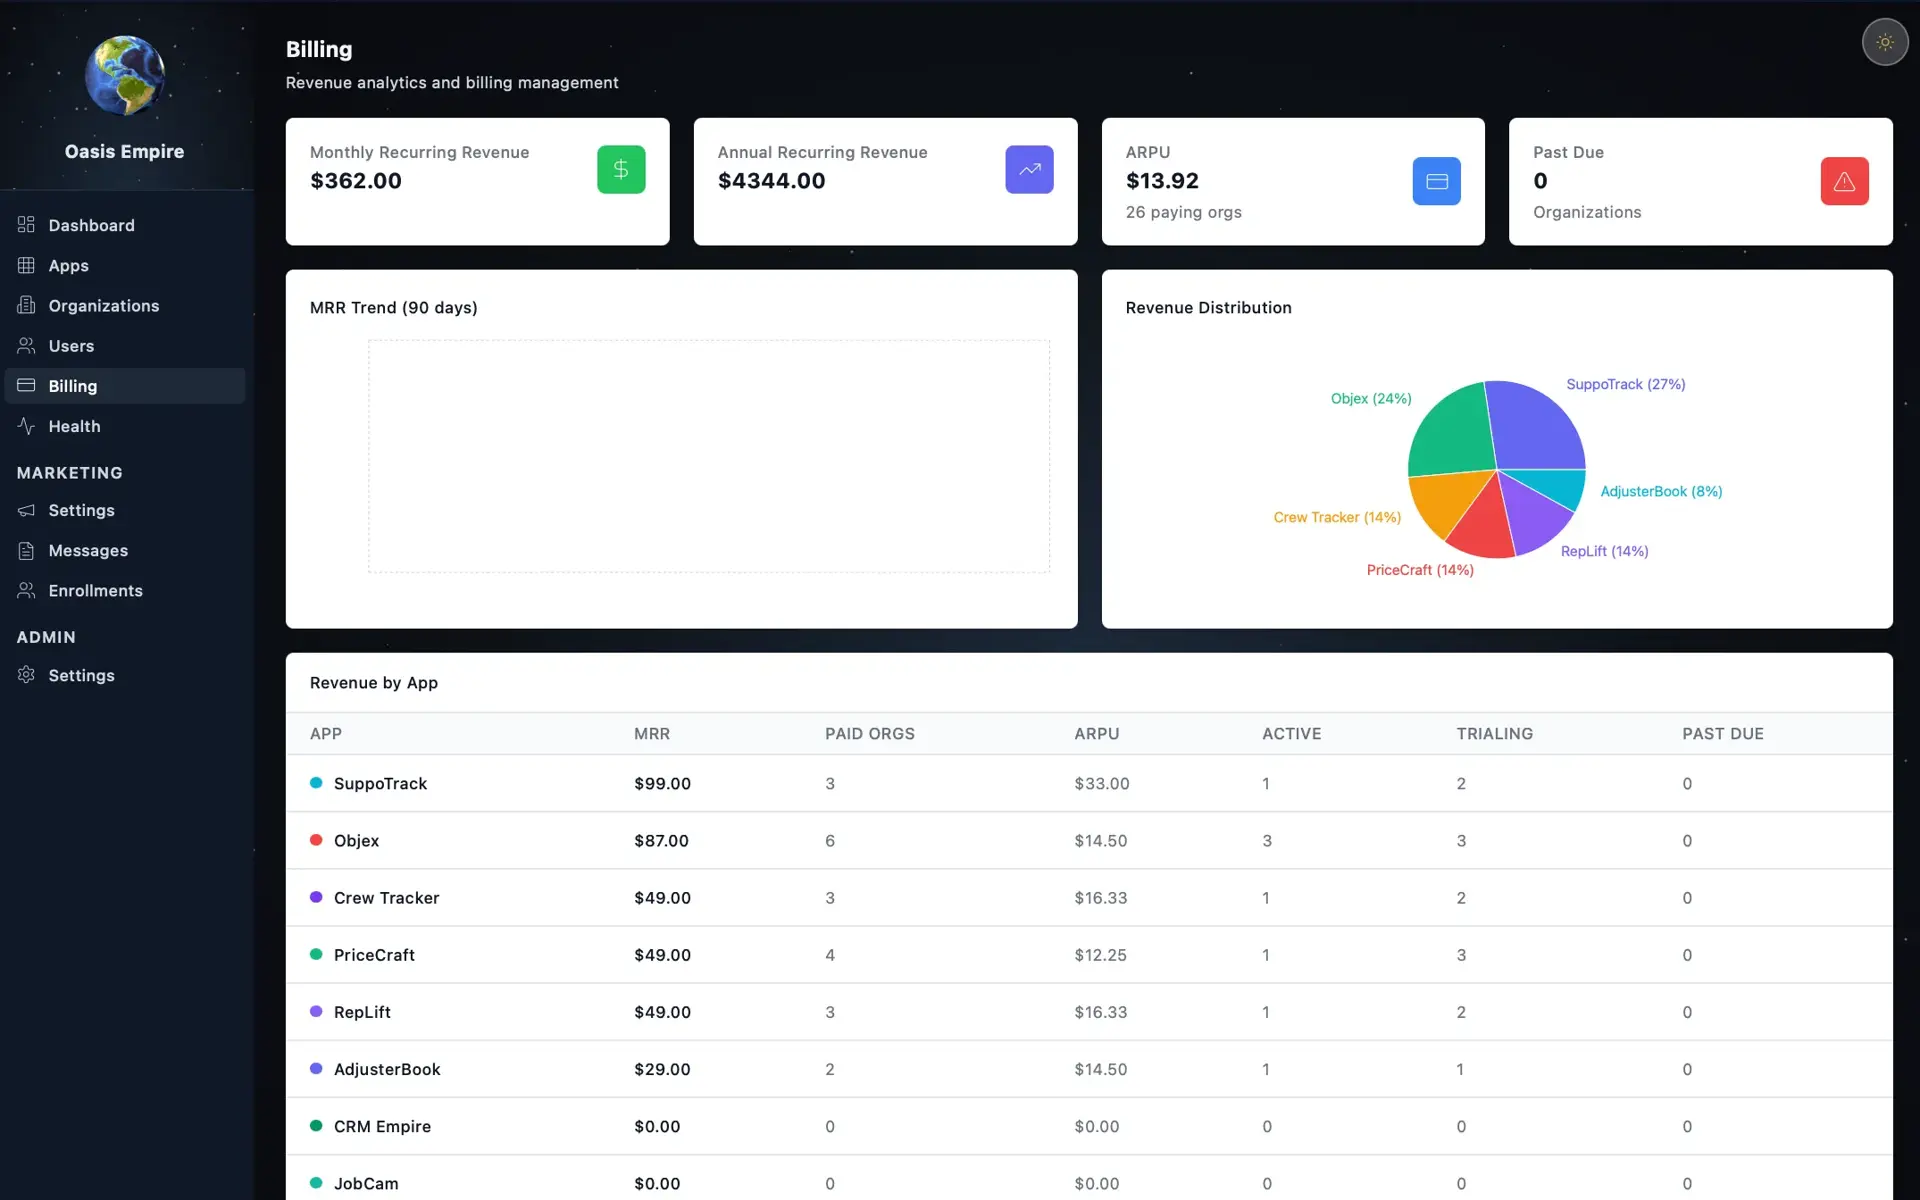Click the $29.00 MRR value for AdjusterBook
The height and width of the screenshot is (1200, 1920).
coord(662,1069)
